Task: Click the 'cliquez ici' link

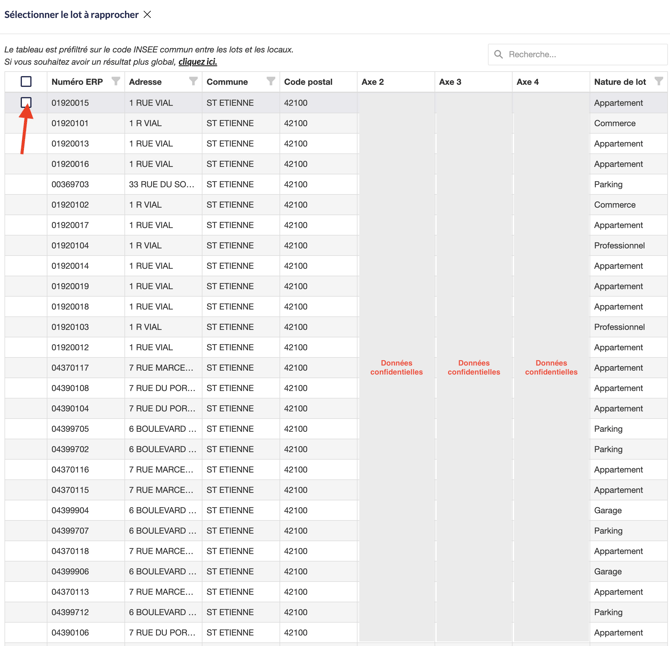Action: click(x=198, y=62)
